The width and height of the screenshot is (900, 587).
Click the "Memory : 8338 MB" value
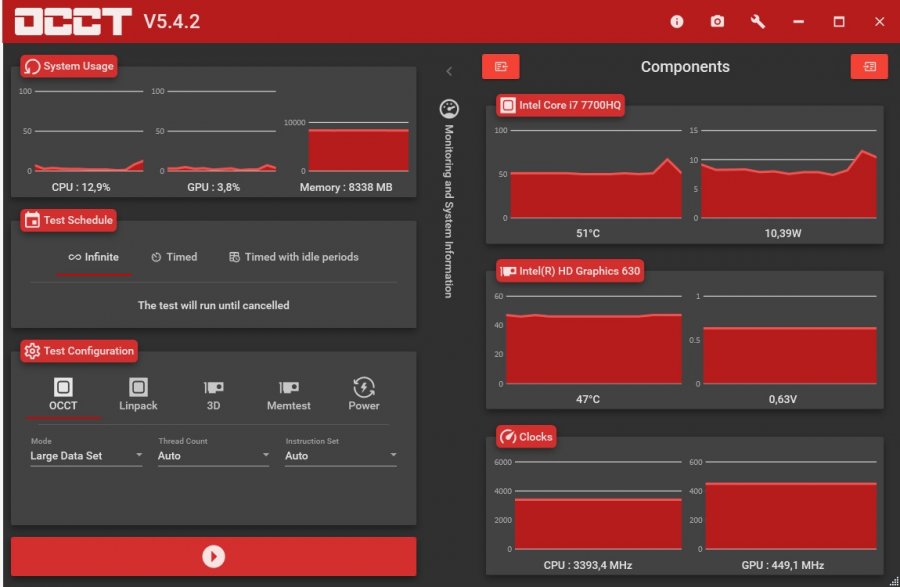point(346,188)
